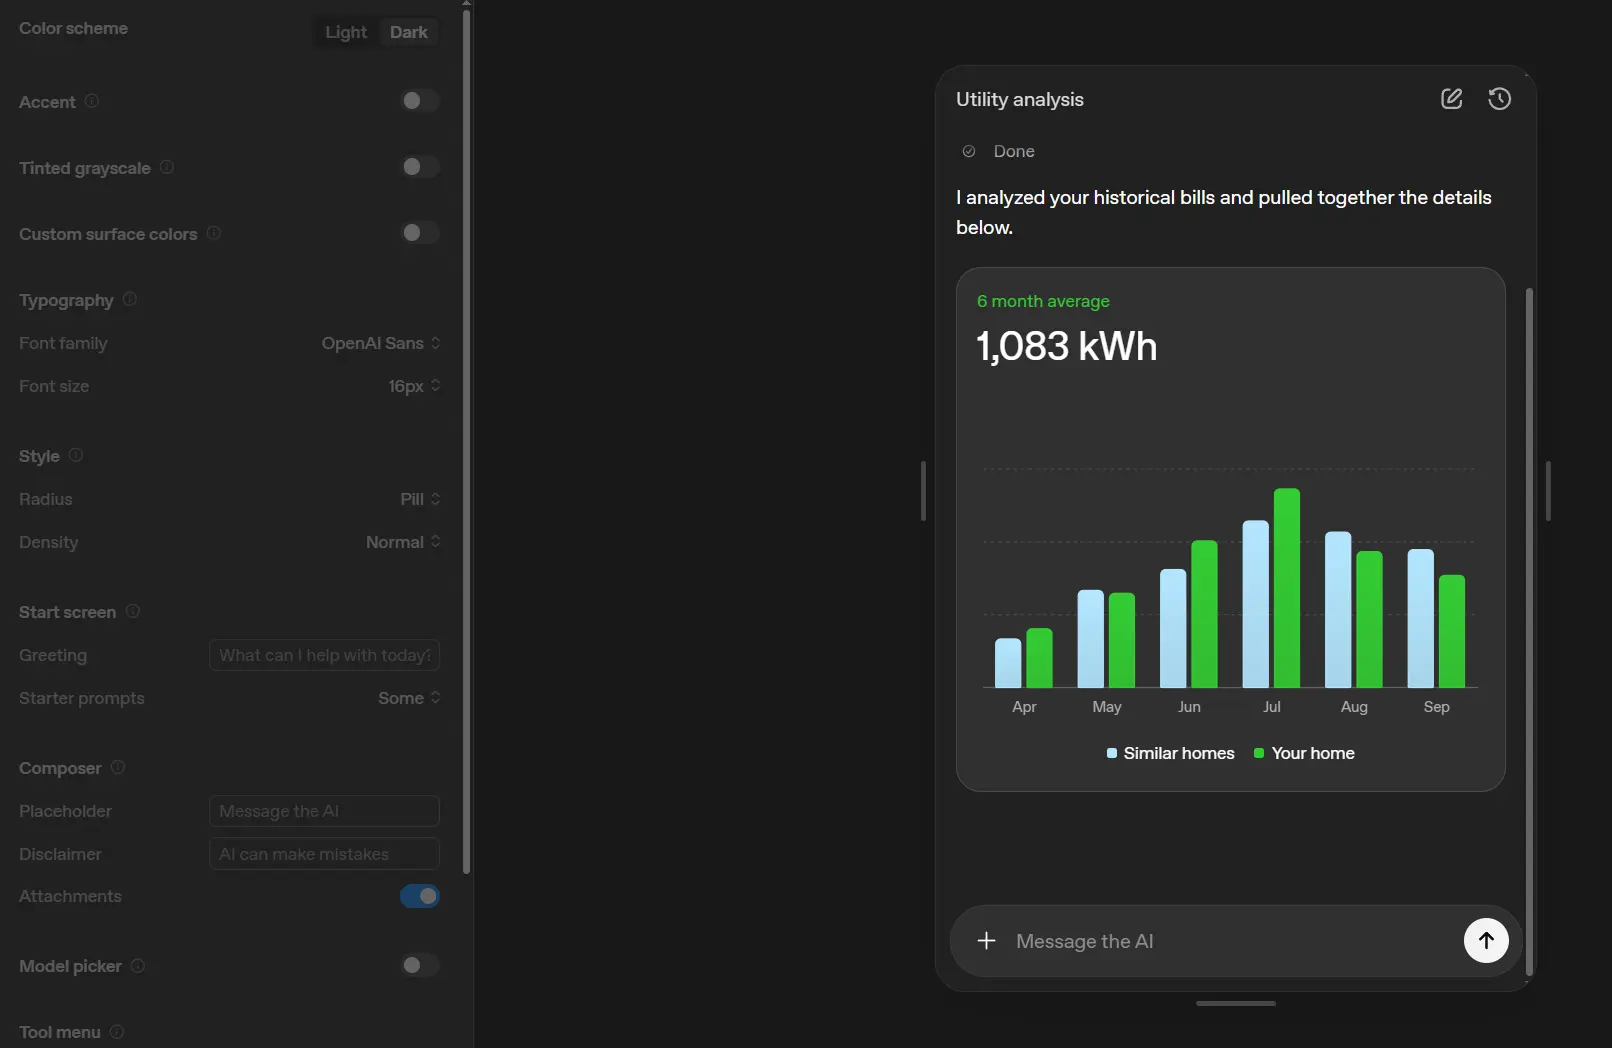Click info icon next to Typography
1612x1048 pixels.
pyautogui.click(x=130, y=299)
